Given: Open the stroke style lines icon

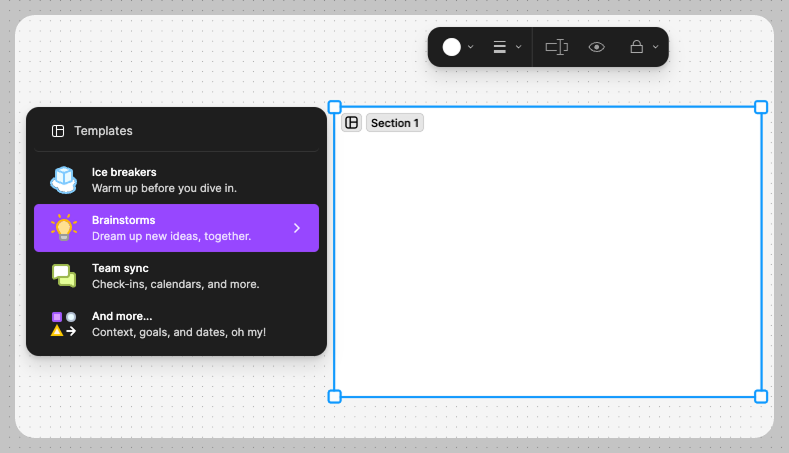Looking at the screenshot, I should (500, 47).
